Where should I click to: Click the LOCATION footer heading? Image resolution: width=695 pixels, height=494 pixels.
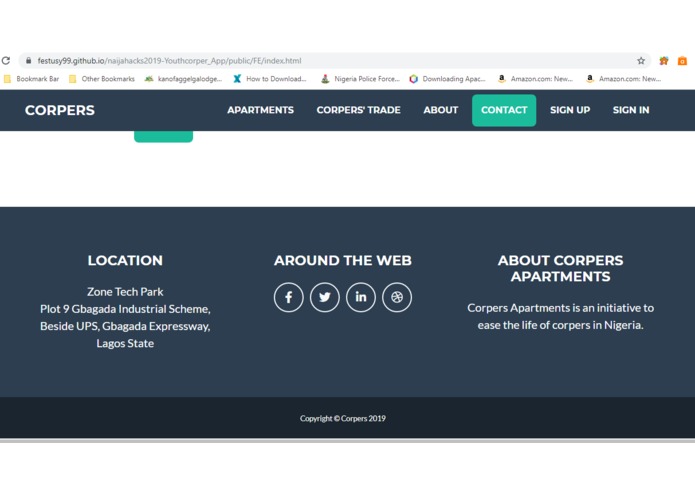click(x=125, y=261)
